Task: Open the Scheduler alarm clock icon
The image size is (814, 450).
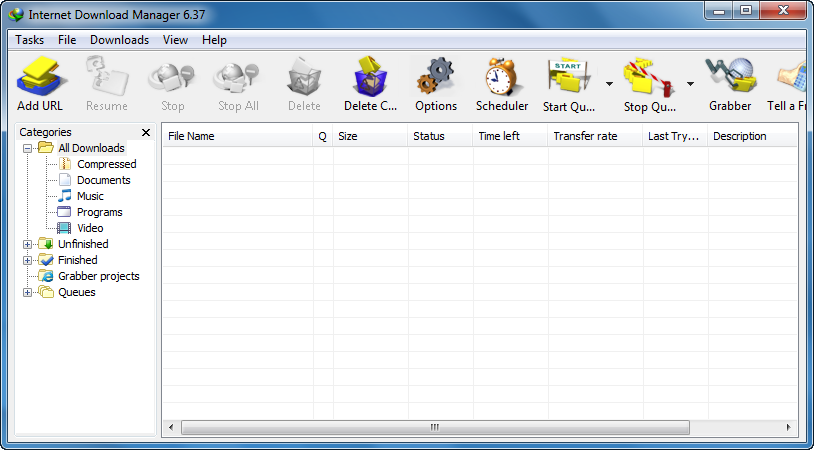Action: 502,77
